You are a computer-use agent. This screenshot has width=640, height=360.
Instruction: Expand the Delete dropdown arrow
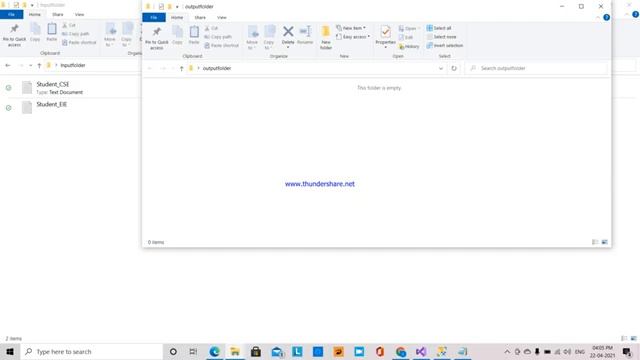point(288,48)
